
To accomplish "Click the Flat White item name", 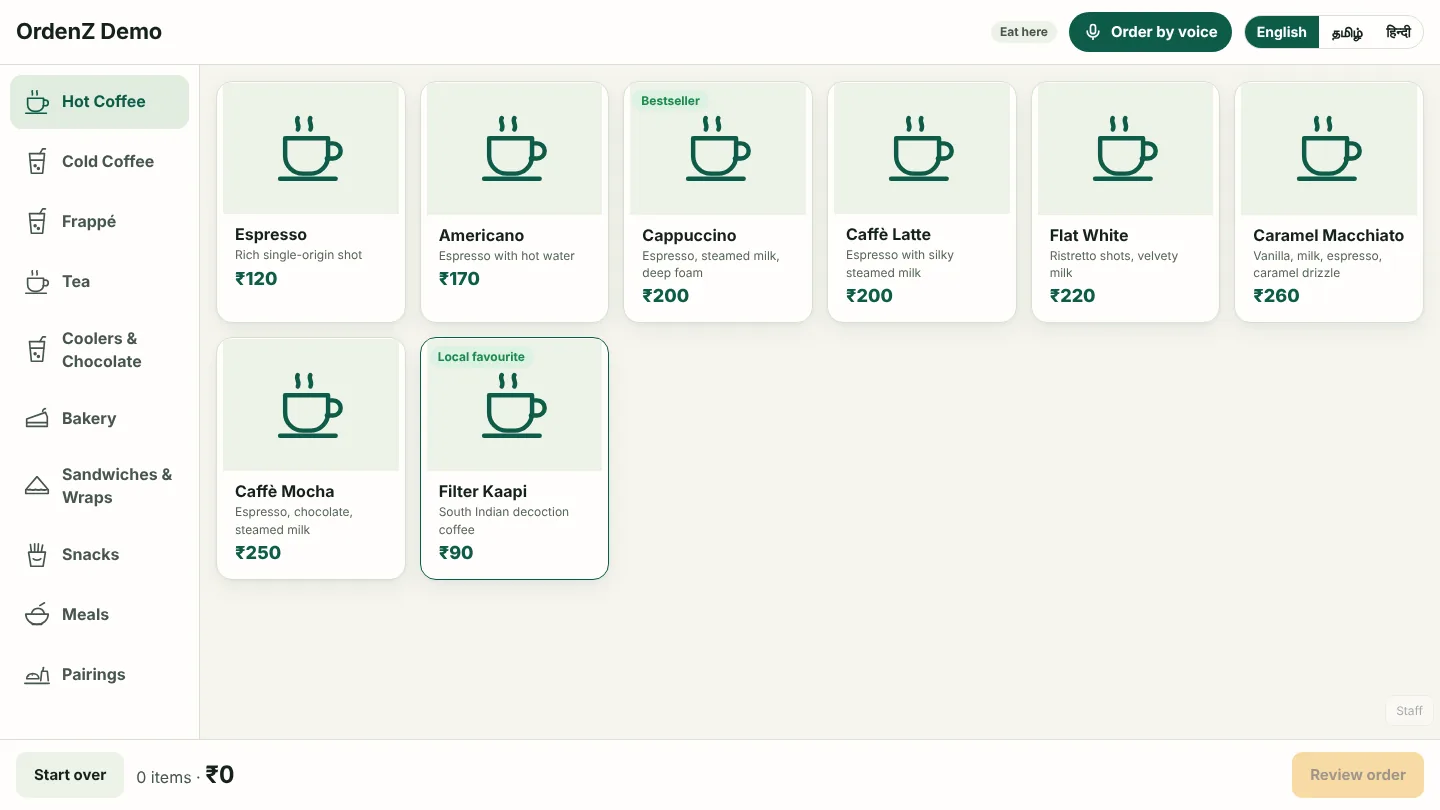I will 1089,236.
